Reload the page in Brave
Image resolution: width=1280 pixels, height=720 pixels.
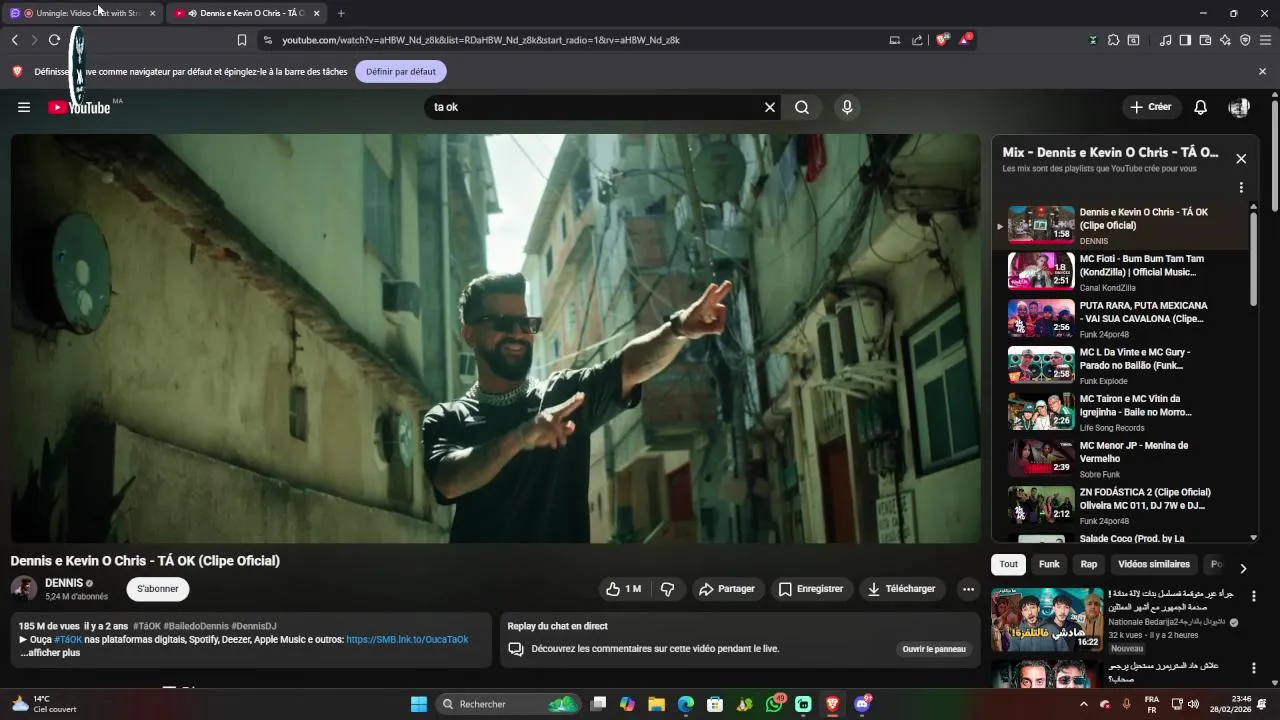click(x=54, y=40)
